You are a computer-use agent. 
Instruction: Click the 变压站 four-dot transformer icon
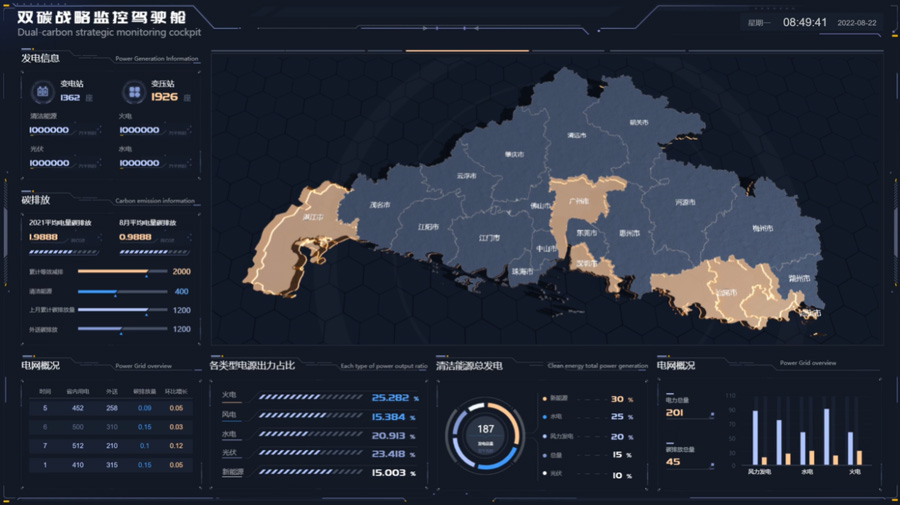(x=133, y=92)
